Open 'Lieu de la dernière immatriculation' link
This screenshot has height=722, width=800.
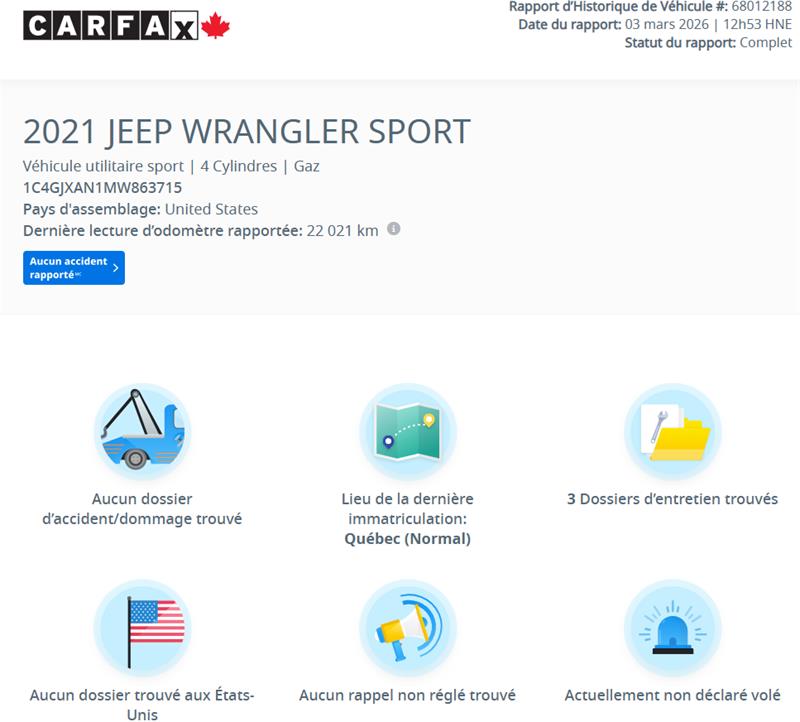(408, 518)
